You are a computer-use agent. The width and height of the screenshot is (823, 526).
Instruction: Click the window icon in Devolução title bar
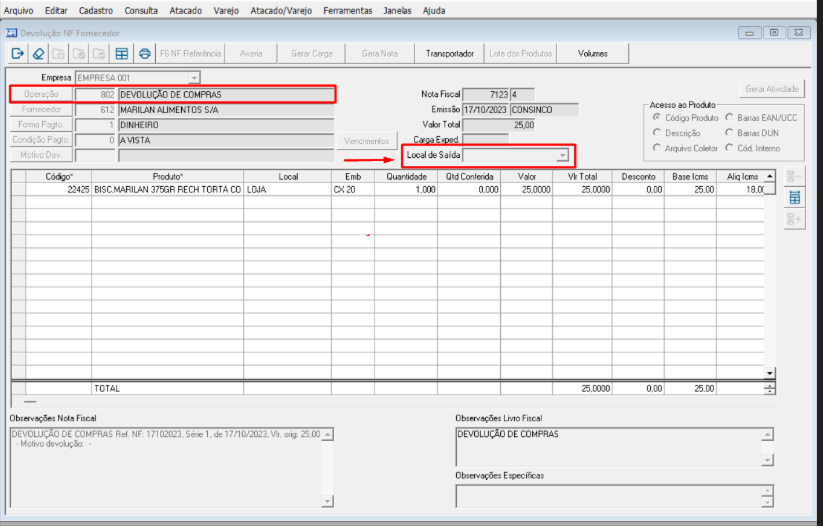[11, 33]
